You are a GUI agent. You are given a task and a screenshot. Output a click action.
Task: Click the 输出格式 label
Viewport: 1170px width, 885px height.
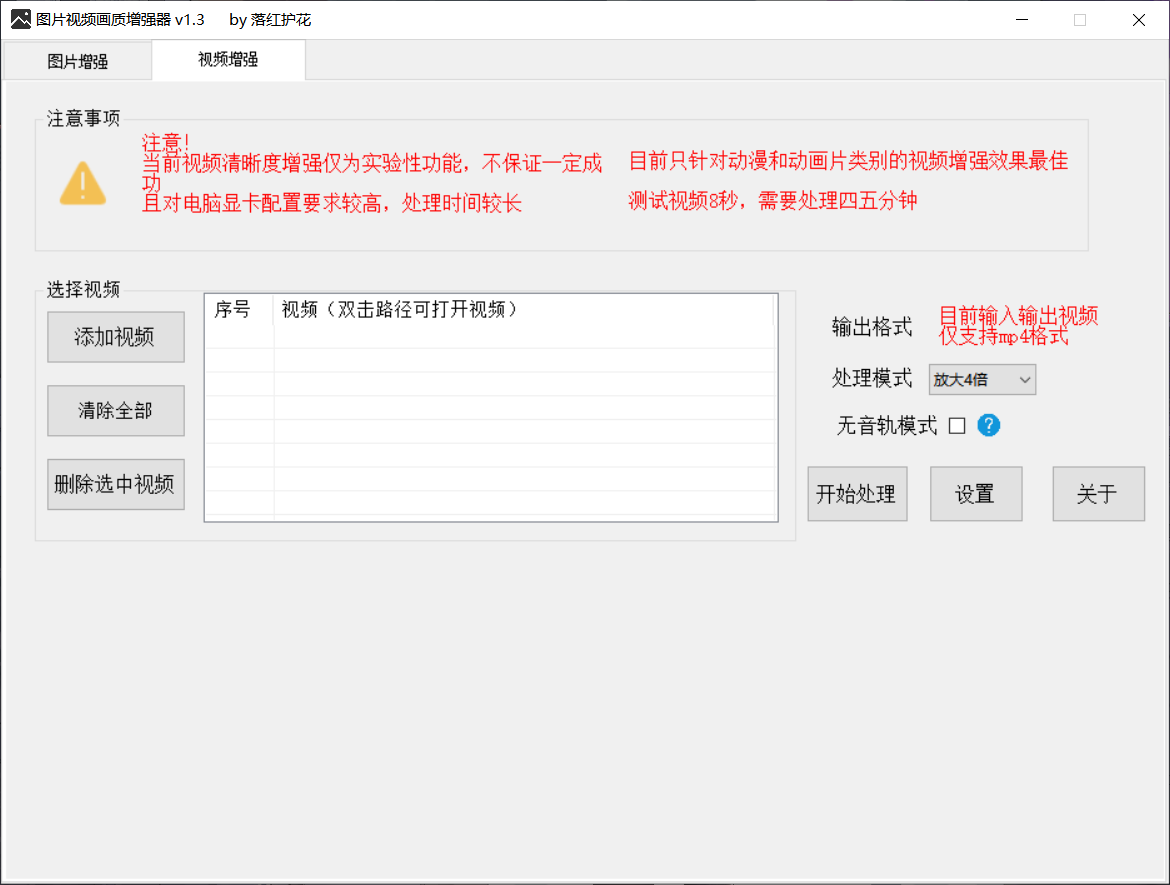(872, 326)
